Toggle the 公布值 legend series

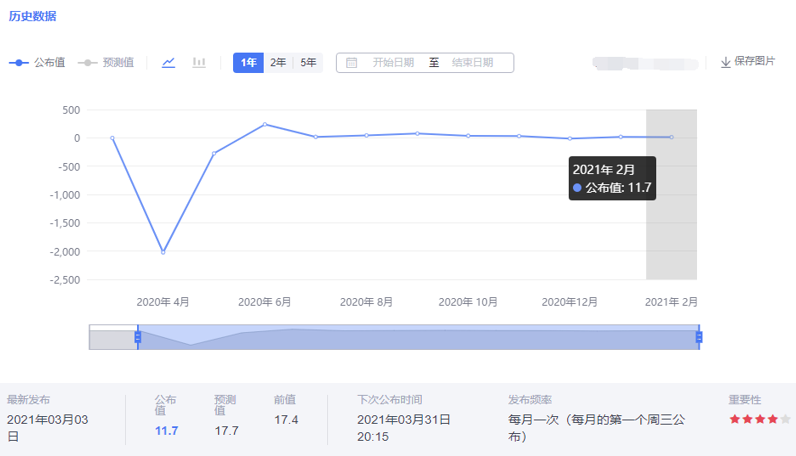[x=37, y=62]
